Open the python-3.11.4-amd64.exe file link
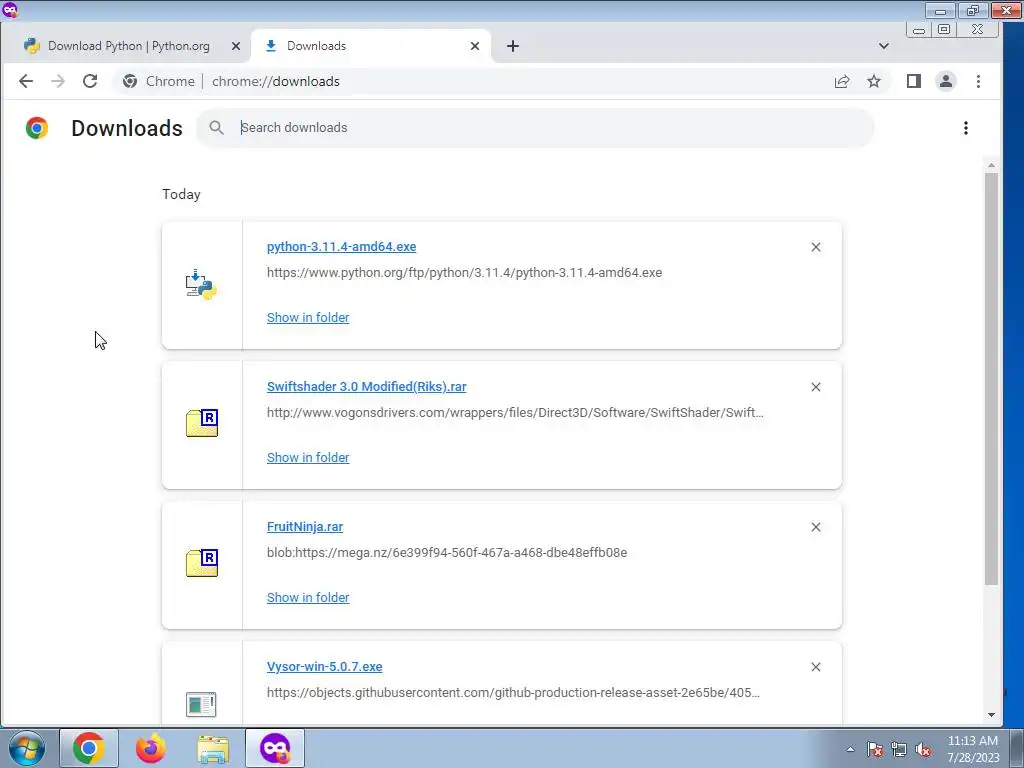The width and height of the screenshot is (1024, 768). [342, 246]
